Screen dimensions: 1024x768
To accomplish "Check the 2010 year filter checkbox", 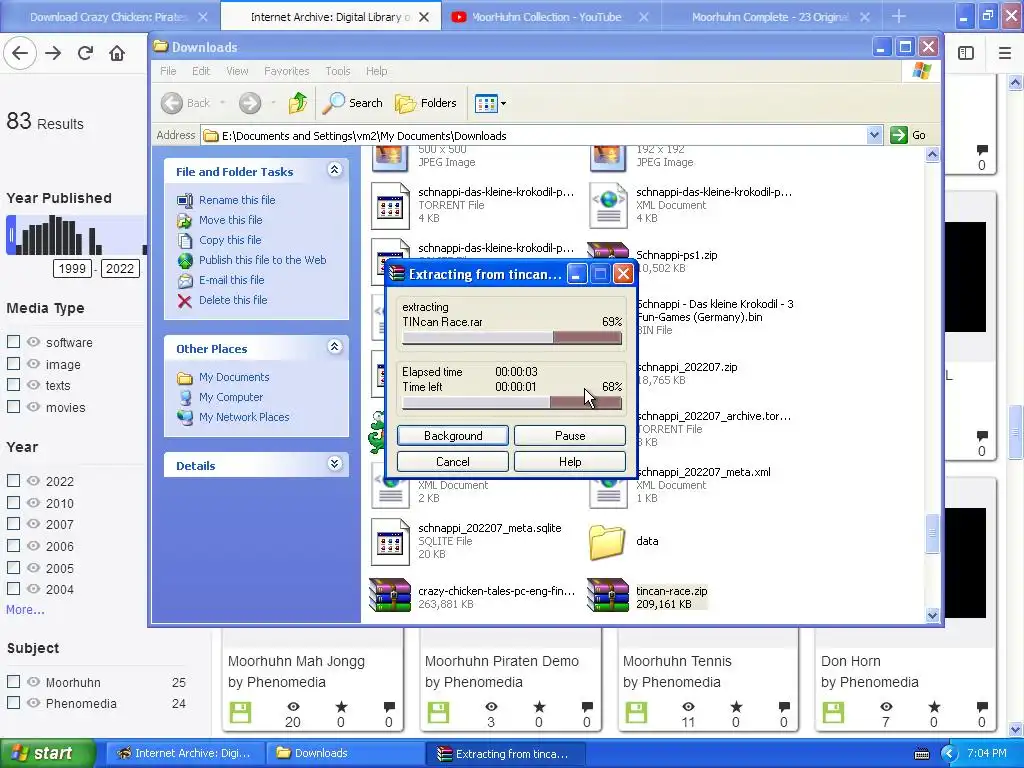I will 13,502.
